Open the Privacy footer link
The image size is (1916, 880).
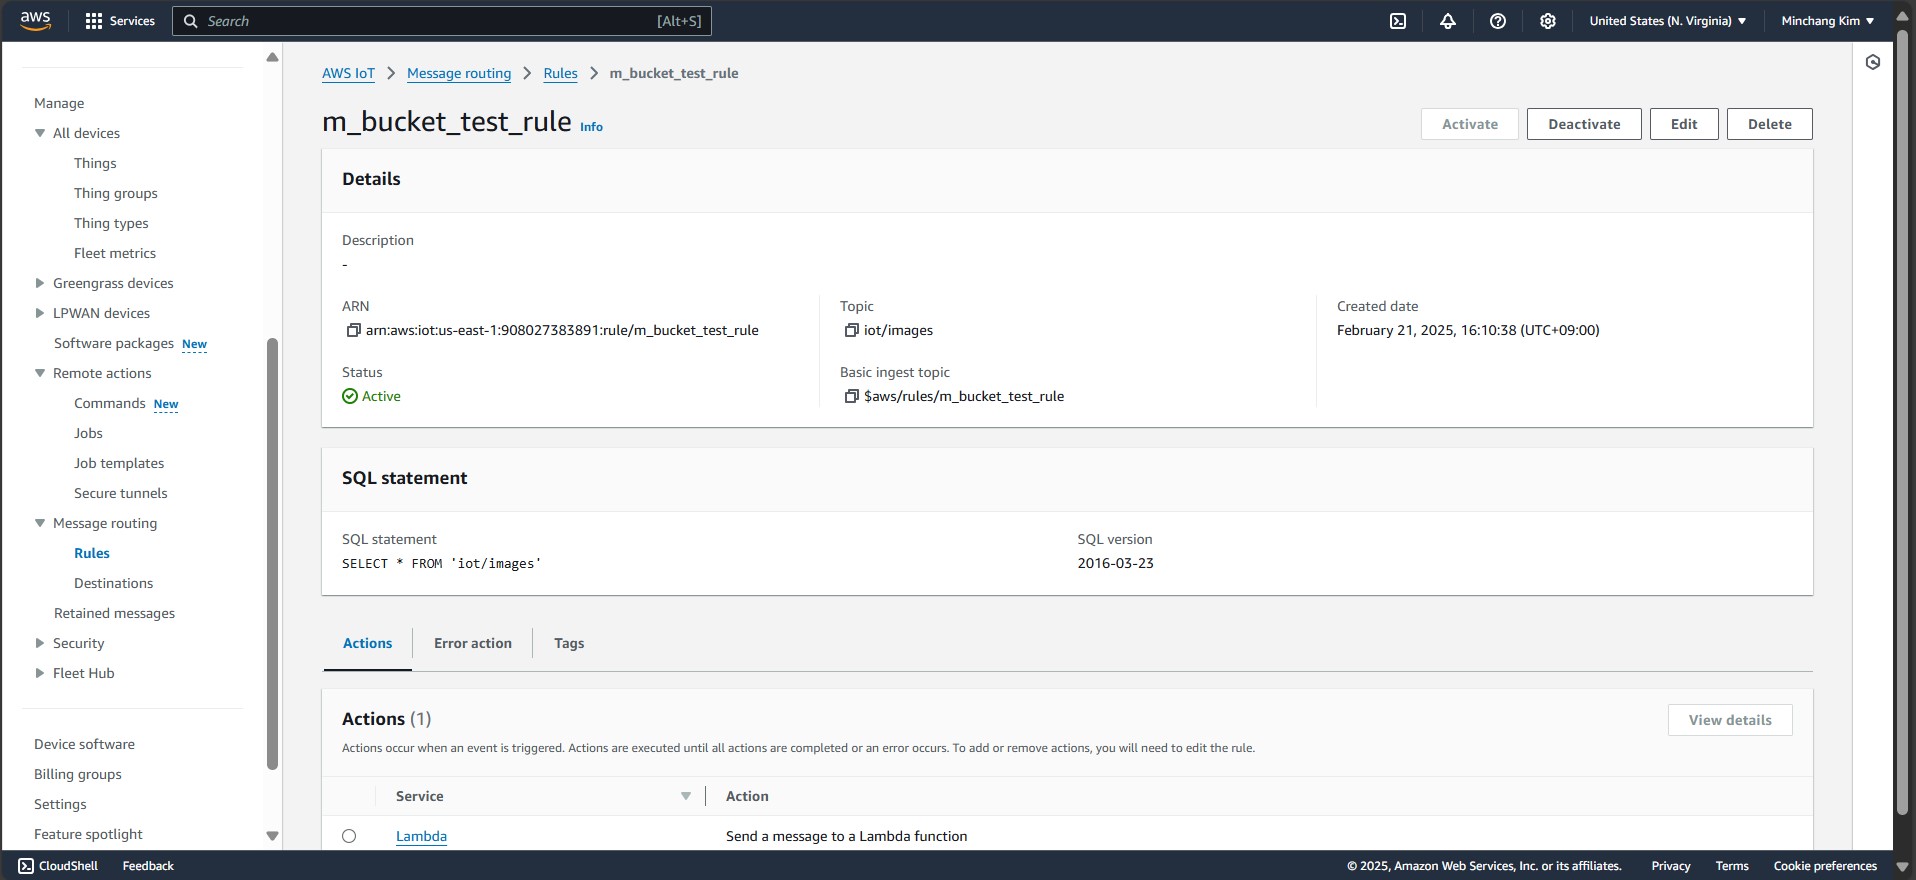click(1671, 866)
